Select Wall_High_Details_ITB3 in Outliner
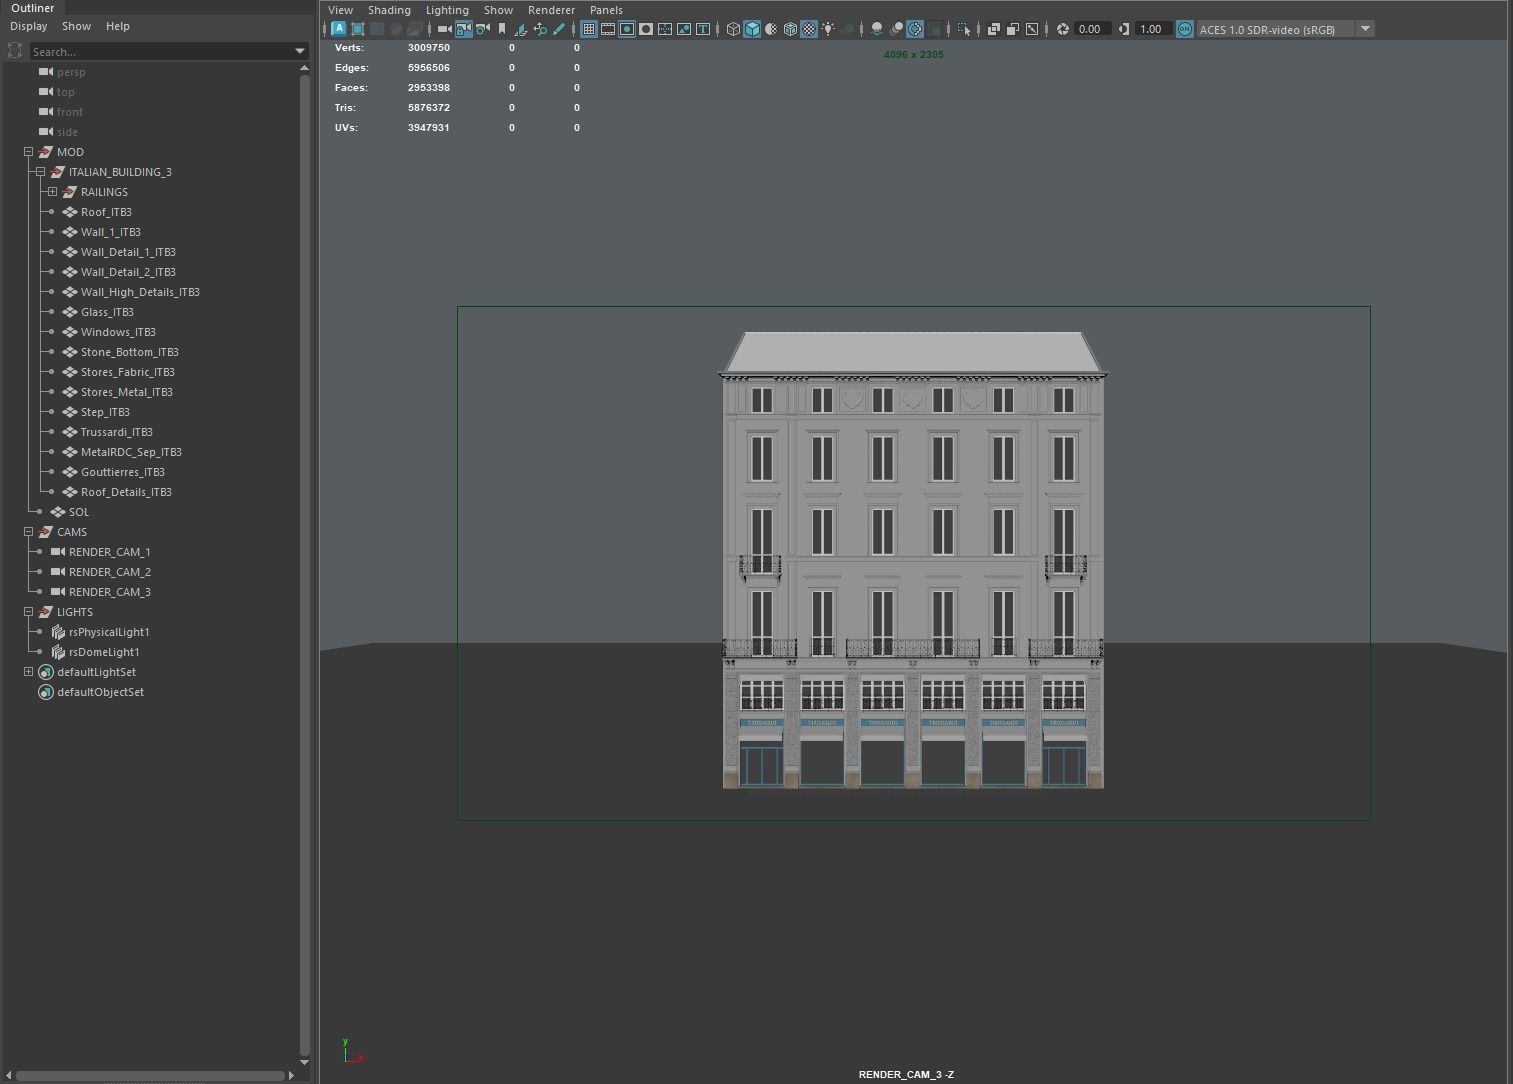 point(140,292)
